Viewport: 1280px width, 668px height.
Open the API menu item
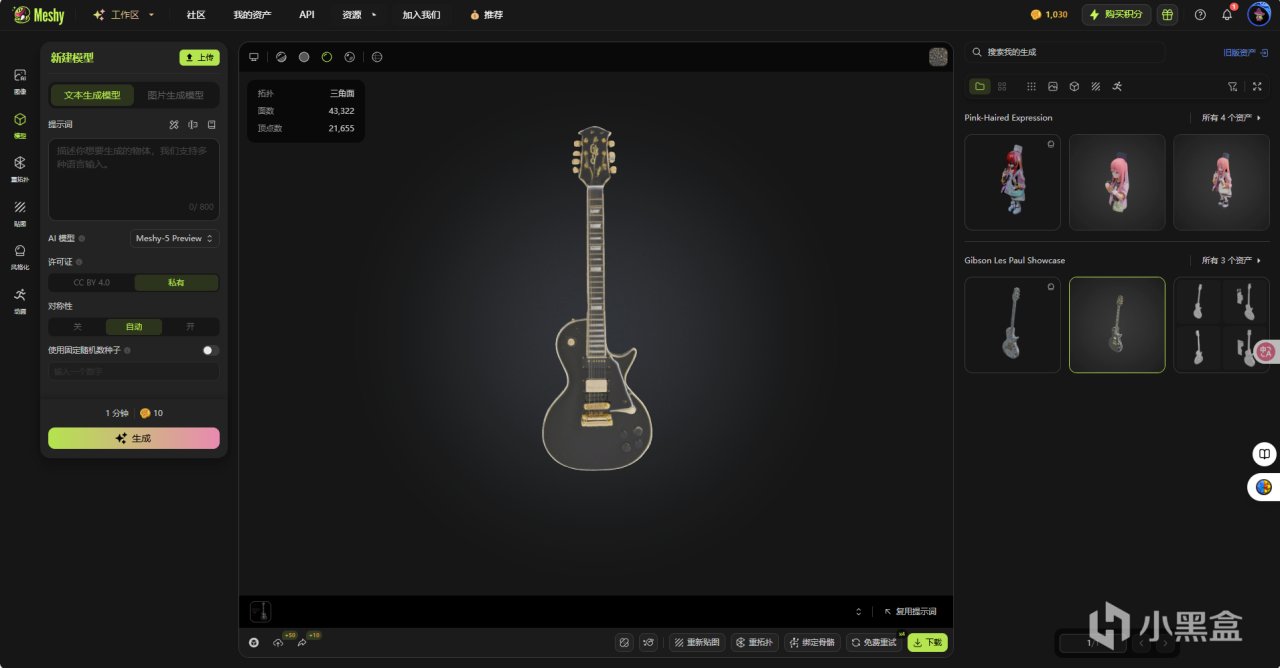click(x=307, y=15)
